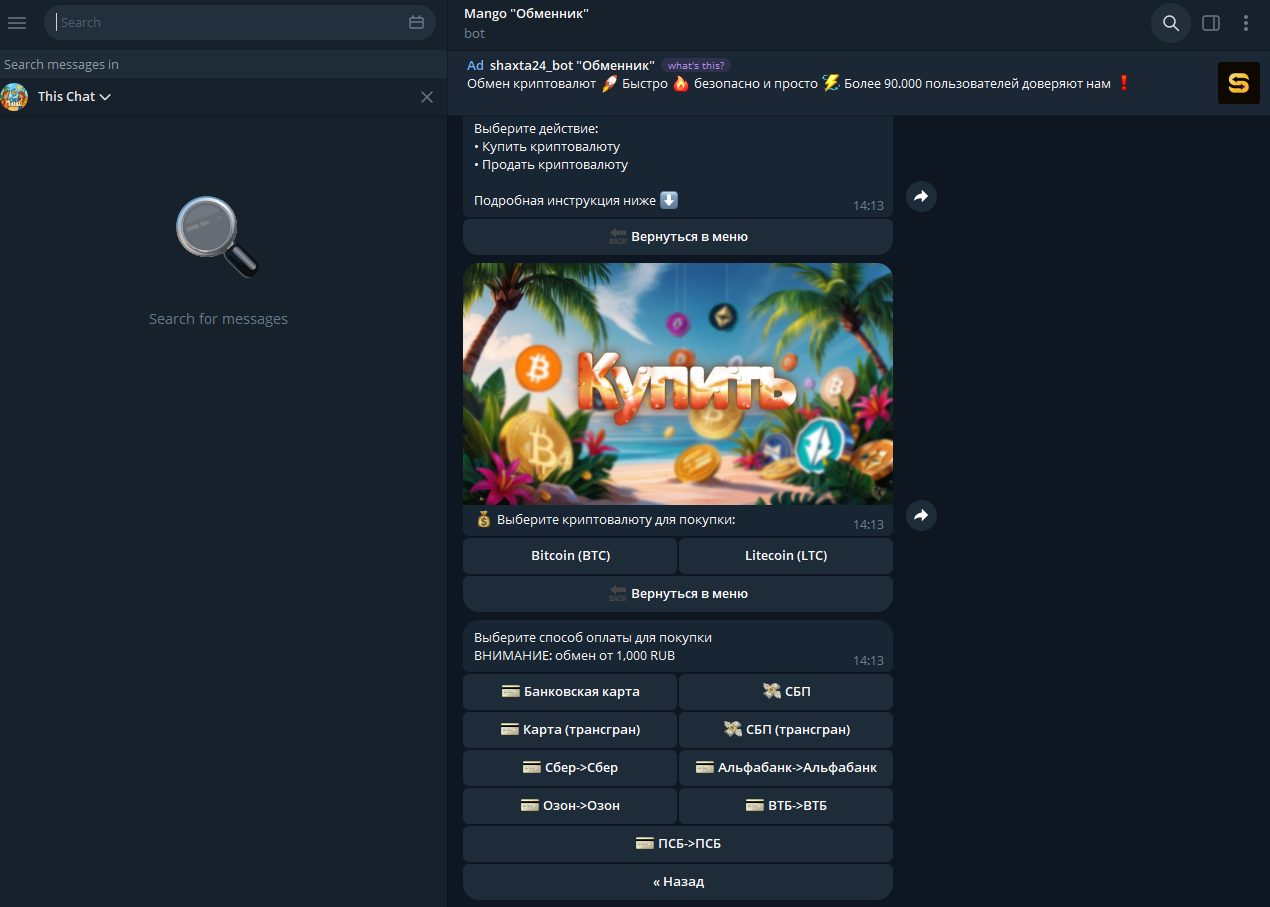
Task: Select 'Альфабанк->Альфабанк' payment button
Action: (786, 768)
